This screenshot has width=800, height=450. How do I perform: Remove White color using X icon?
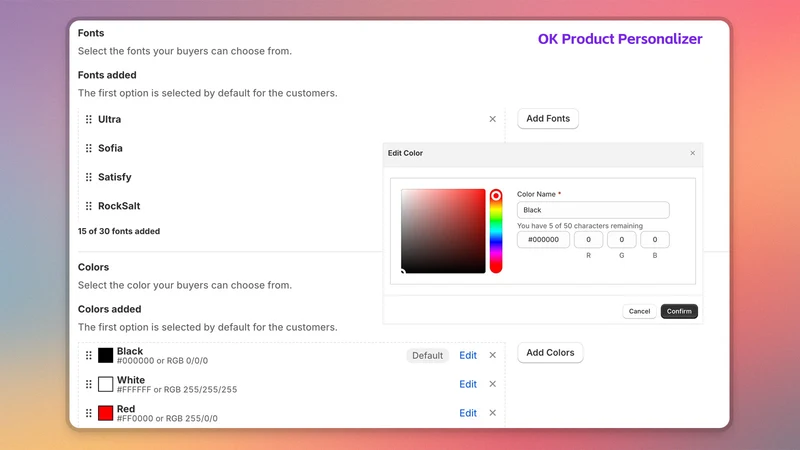(x=492, y=384)
